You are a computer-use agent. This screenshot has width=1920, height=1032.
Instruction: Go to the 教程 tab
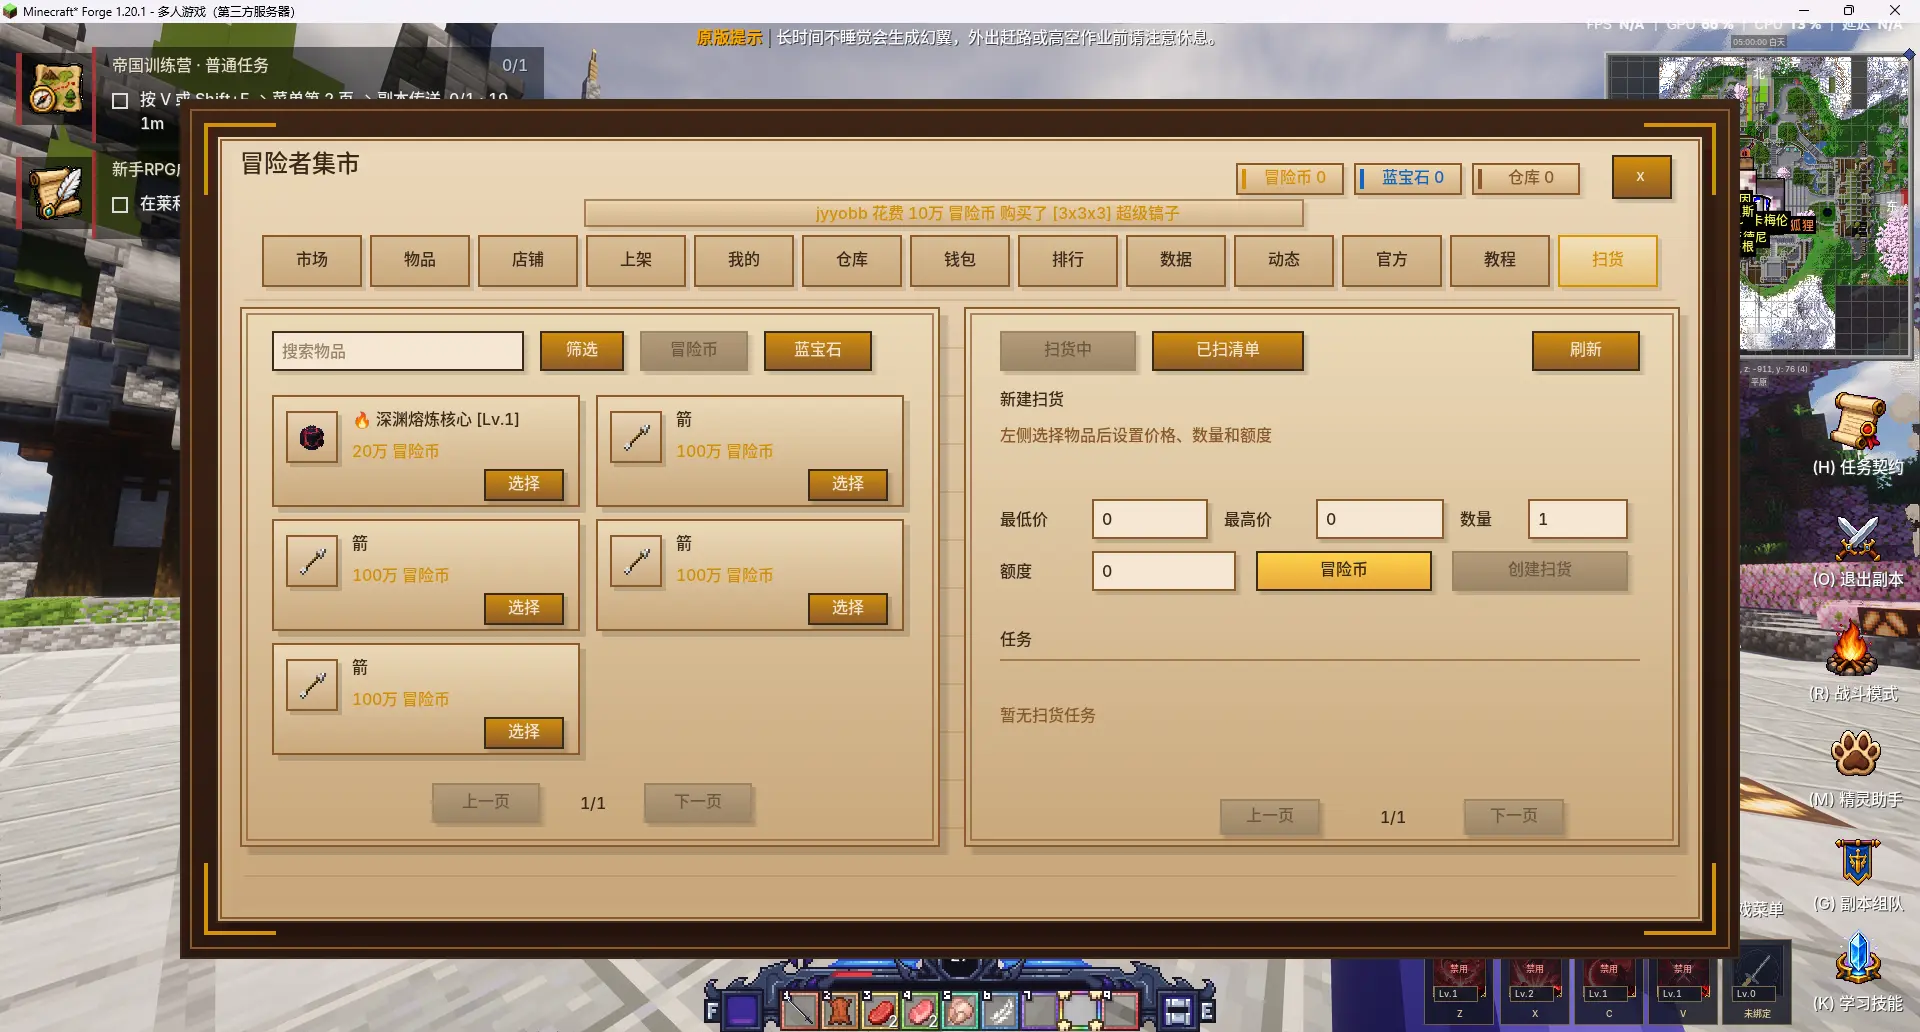[1500, 260]
